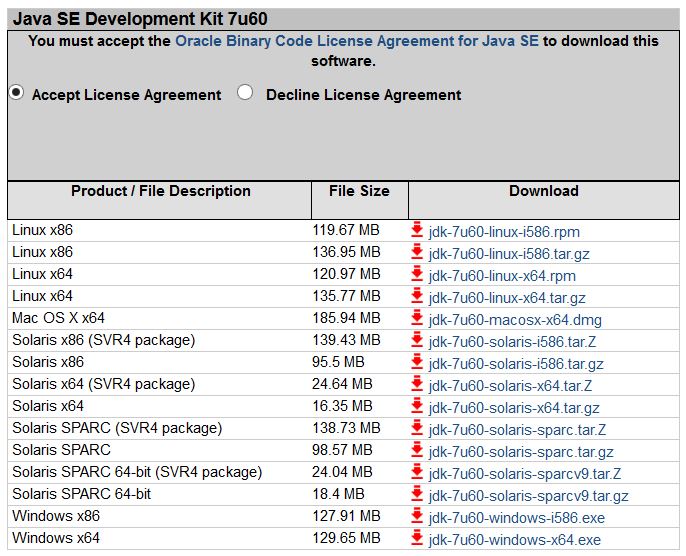
Task: Click the Product / File Description header
Action: pos(161,191)
